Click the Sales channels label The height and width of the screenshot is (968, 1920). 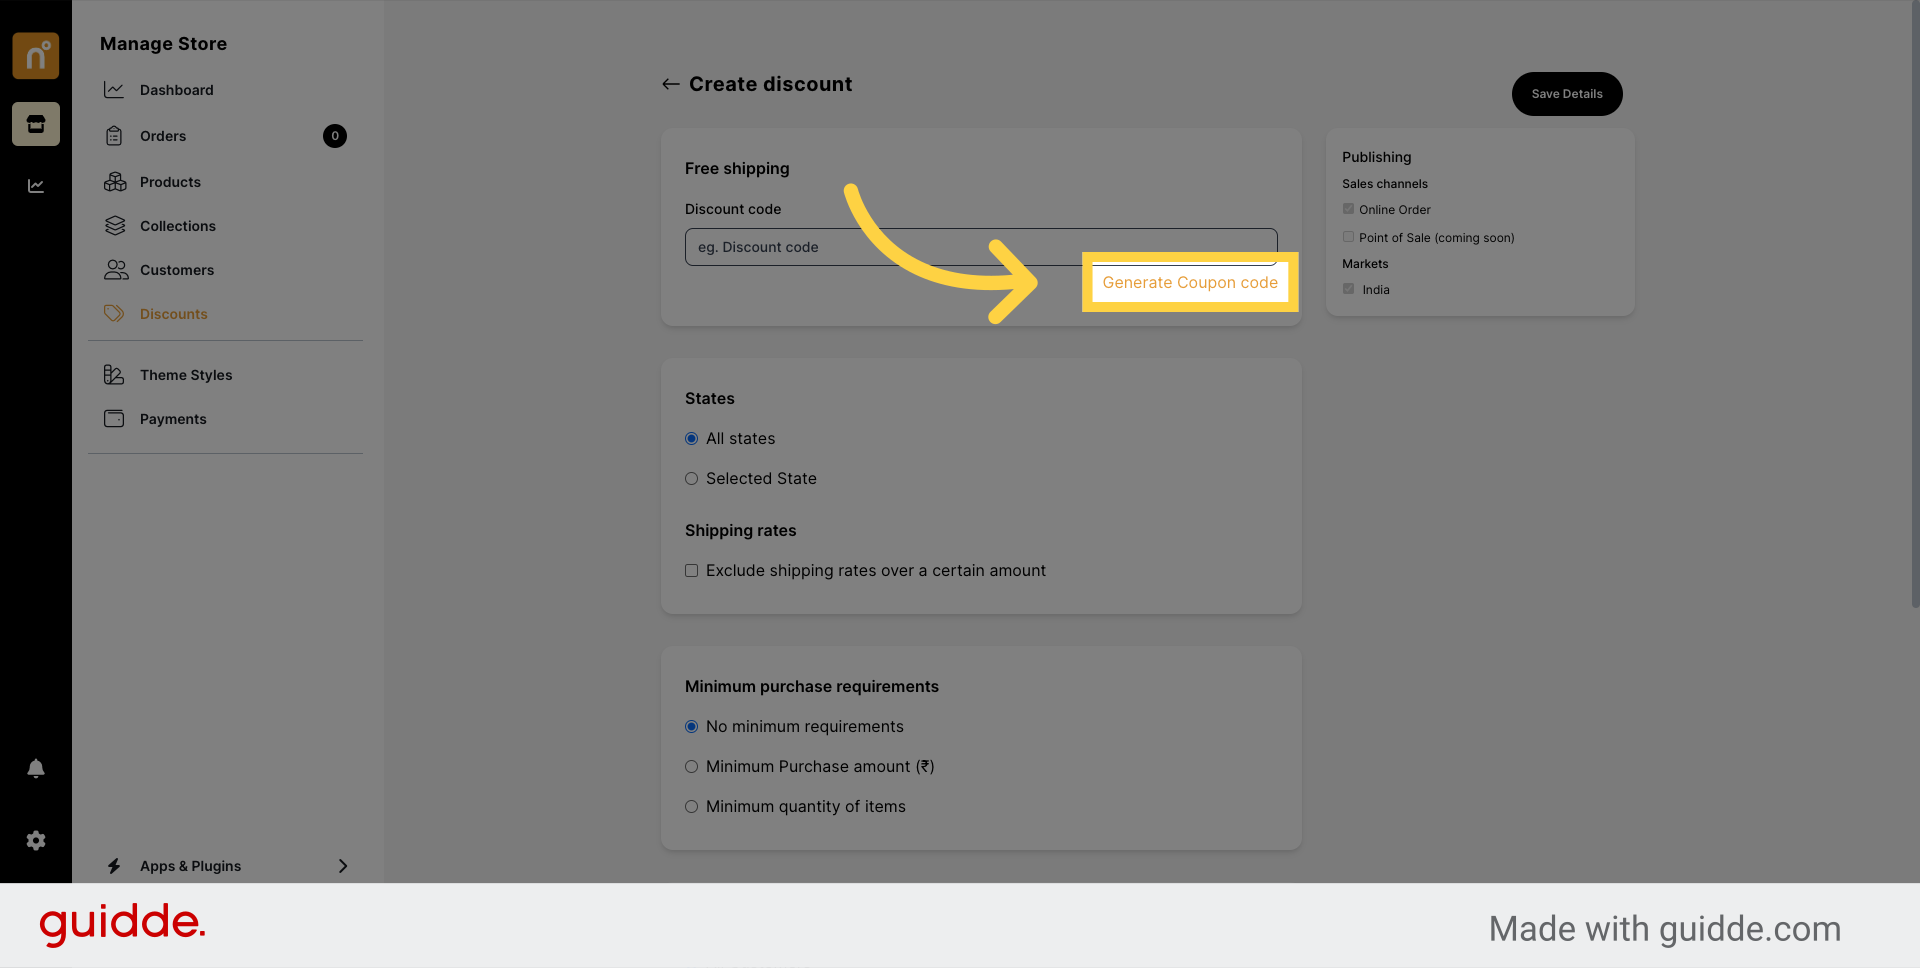[1385, 184]
